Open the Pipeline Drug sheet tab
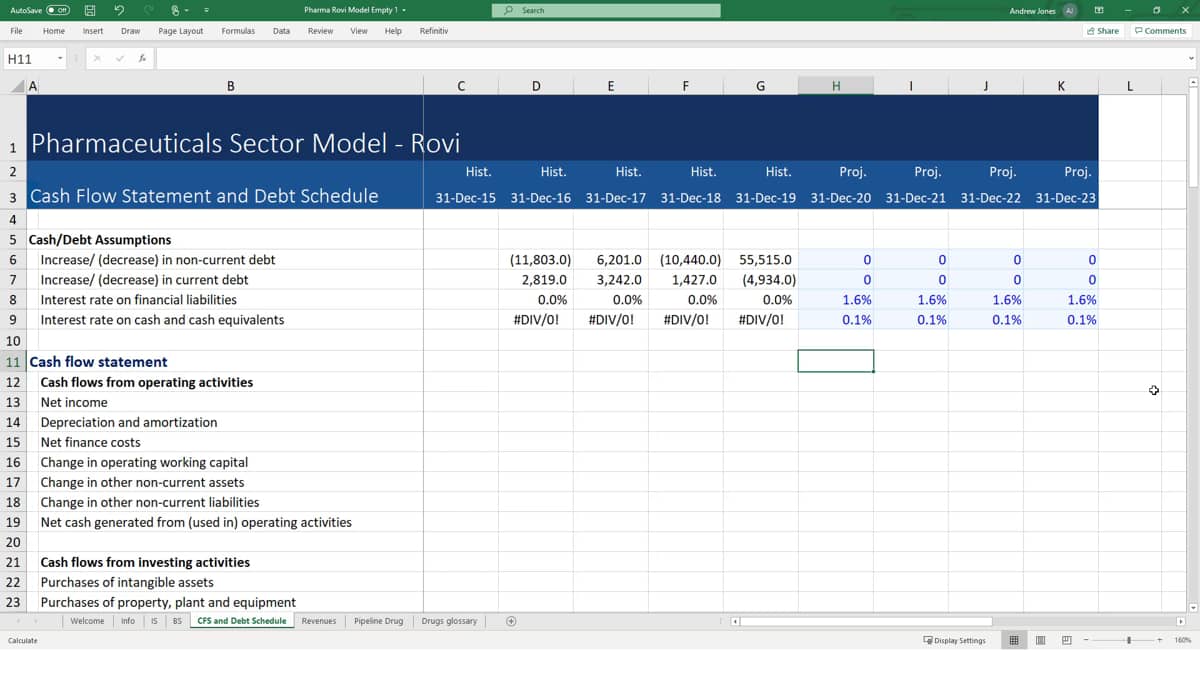 click(379, 621)
